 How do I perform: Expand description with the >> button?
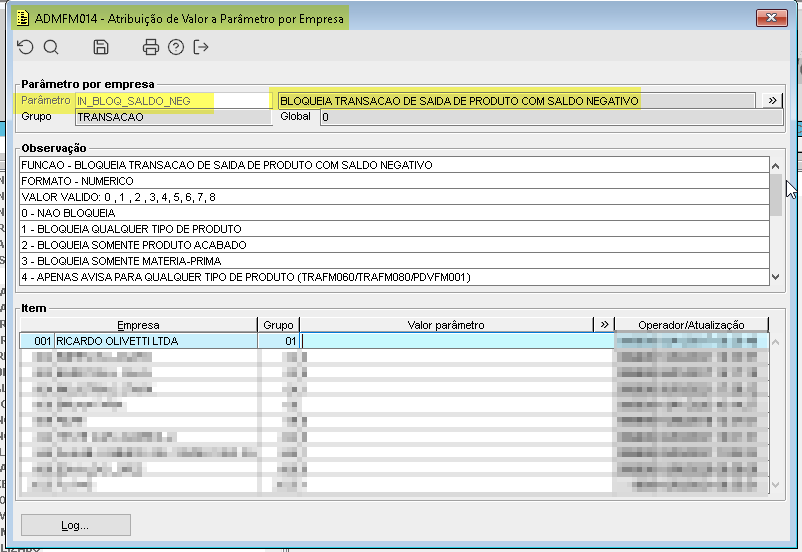pos(772,101)
